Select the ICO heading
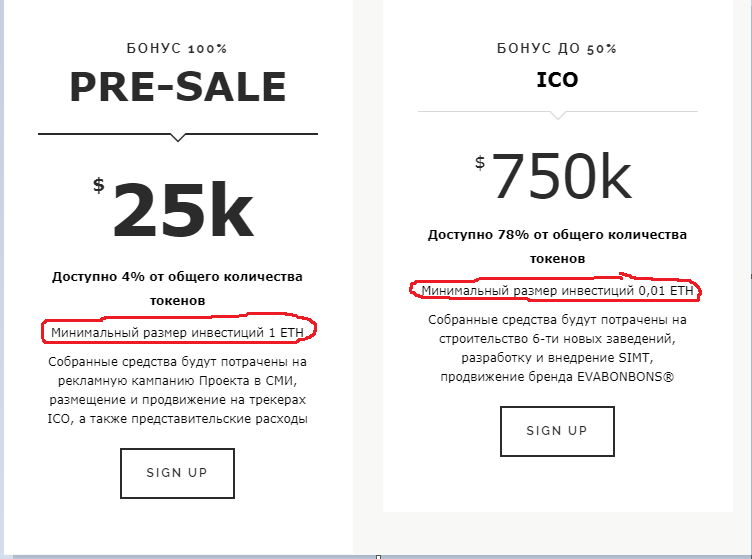 [557, 80]
